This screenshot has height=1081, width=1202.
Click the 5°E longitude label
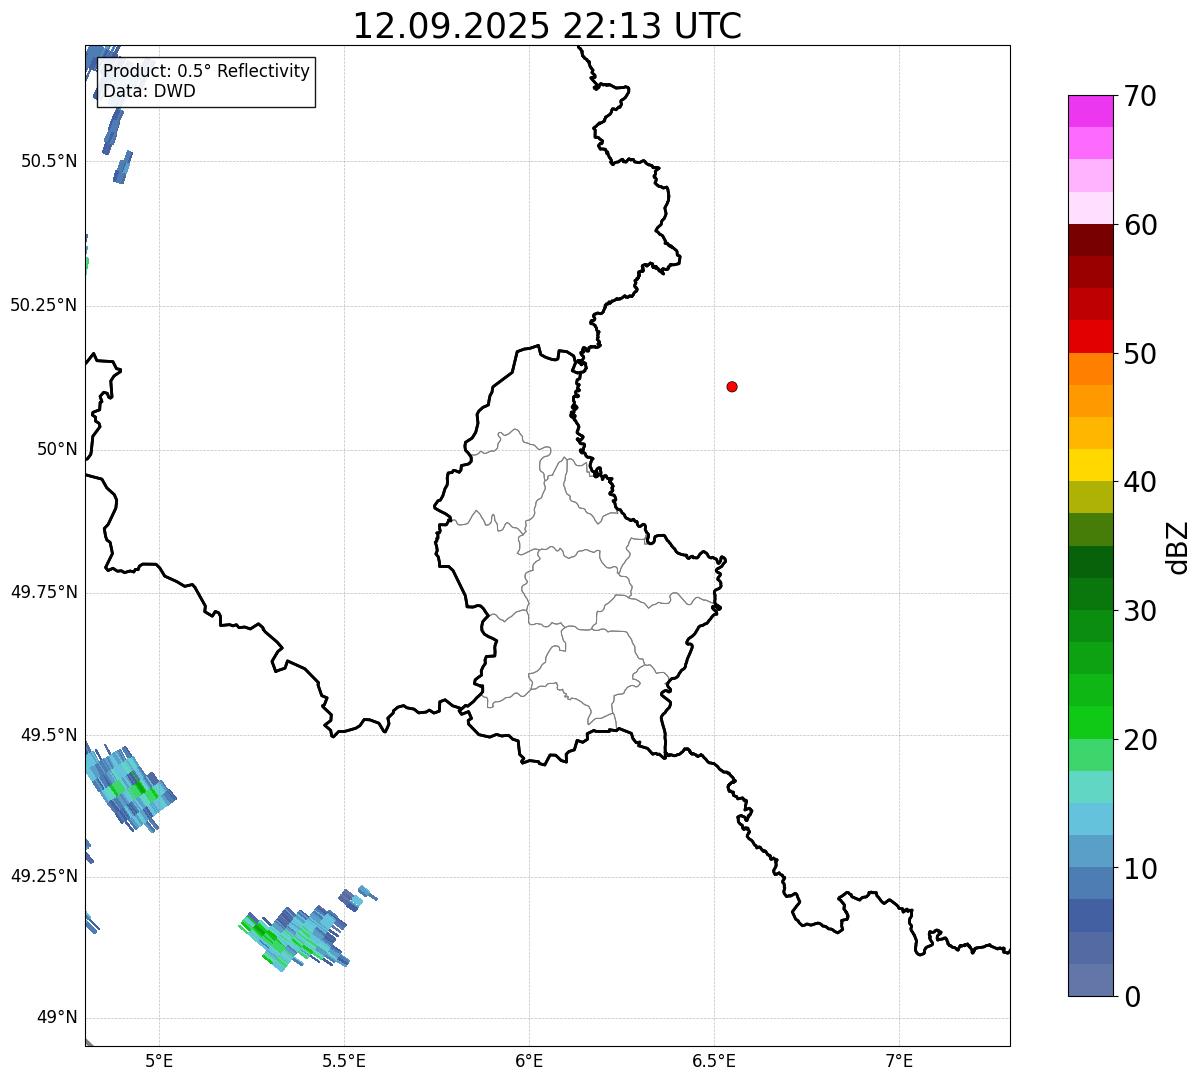point(159,1060)
